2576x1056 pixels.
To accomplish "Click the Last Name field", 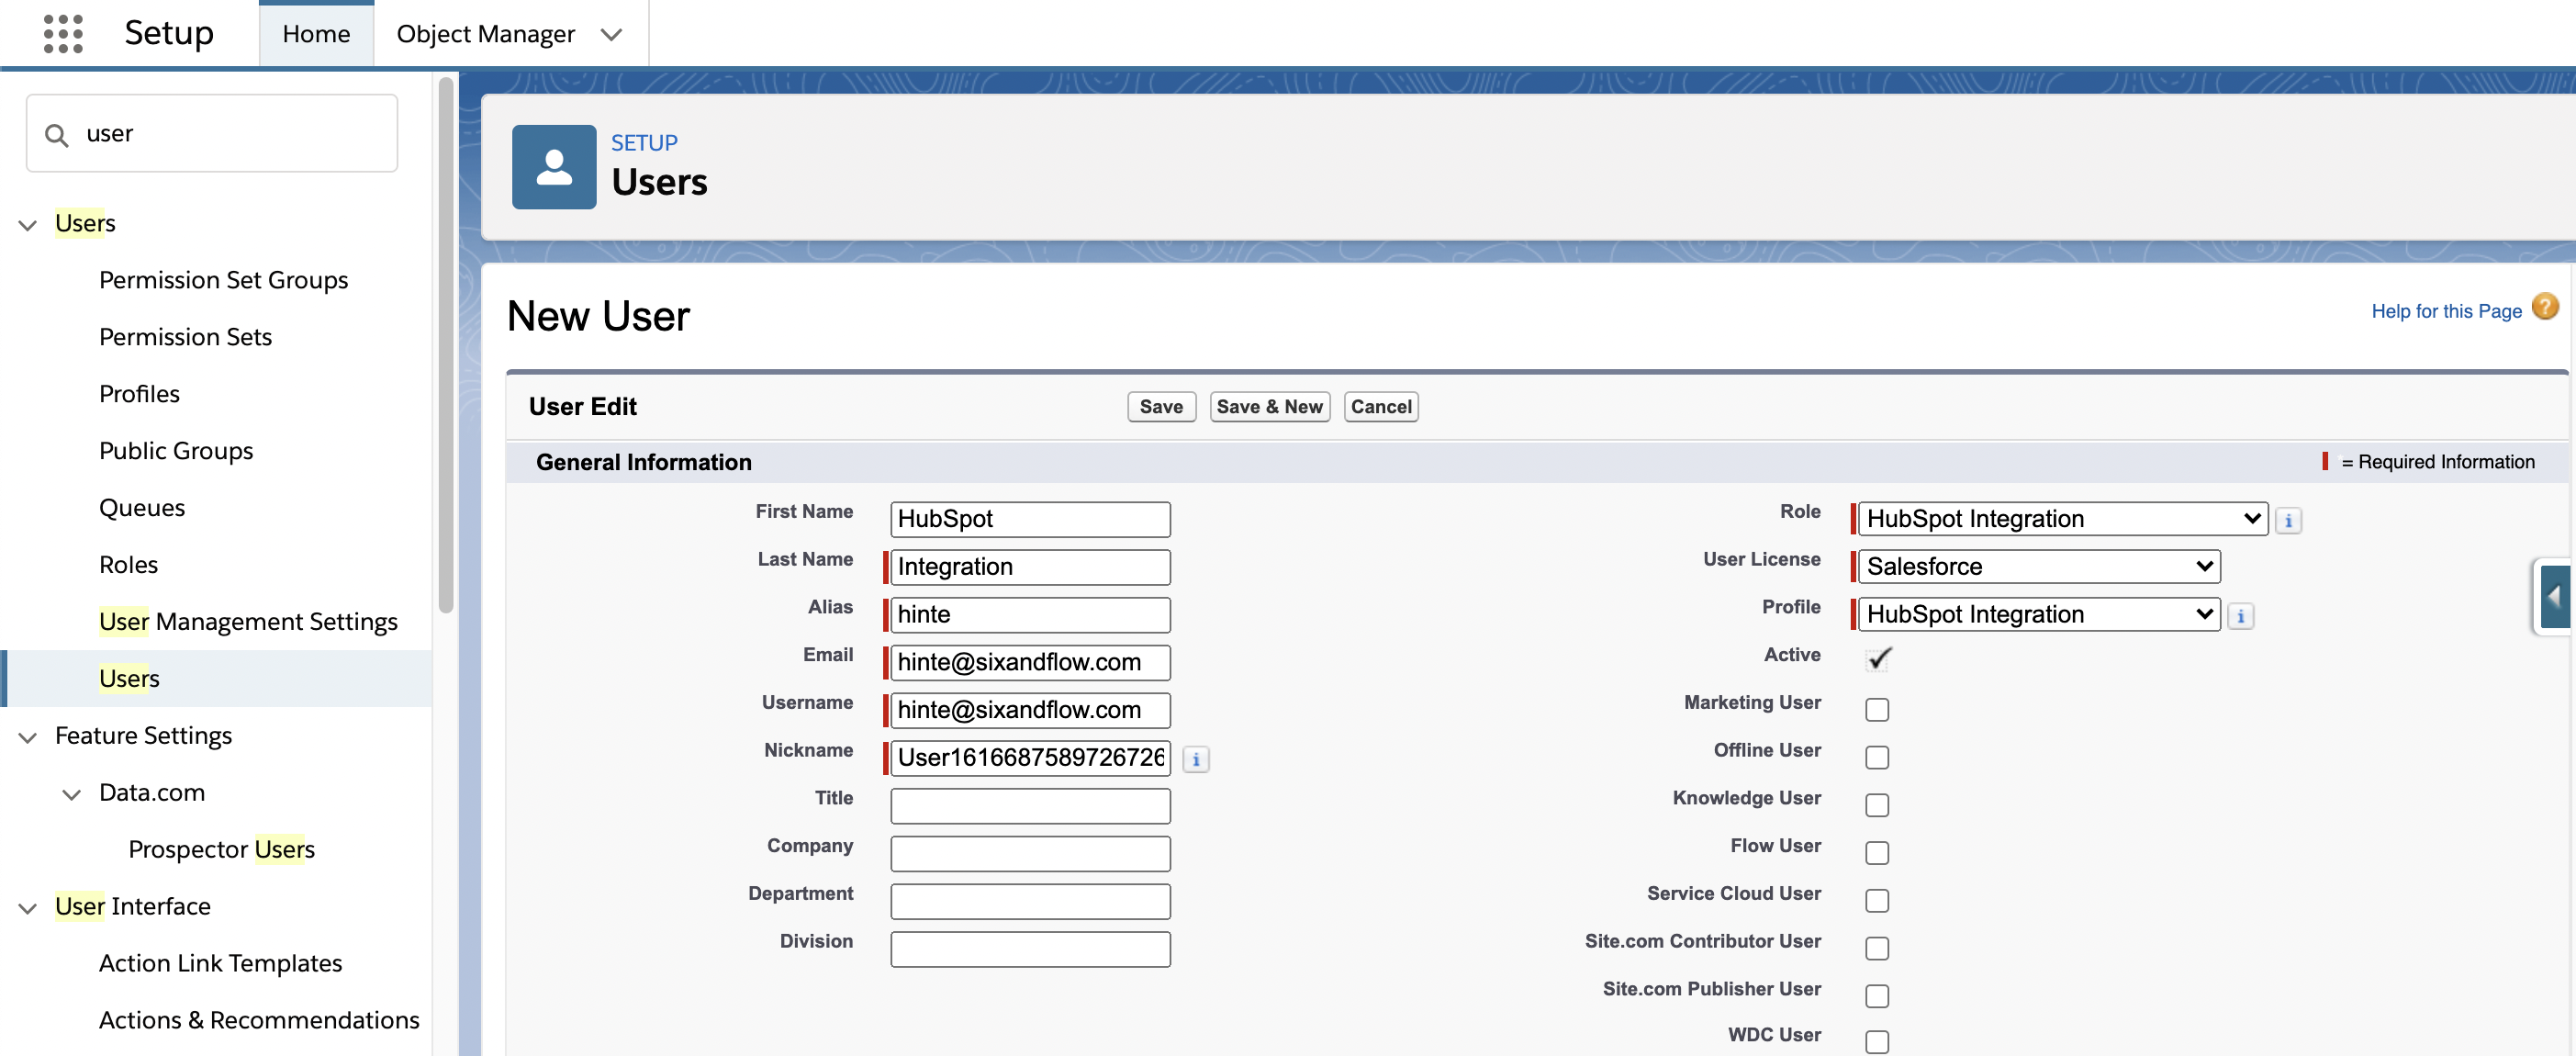I will coord(1030,567).
